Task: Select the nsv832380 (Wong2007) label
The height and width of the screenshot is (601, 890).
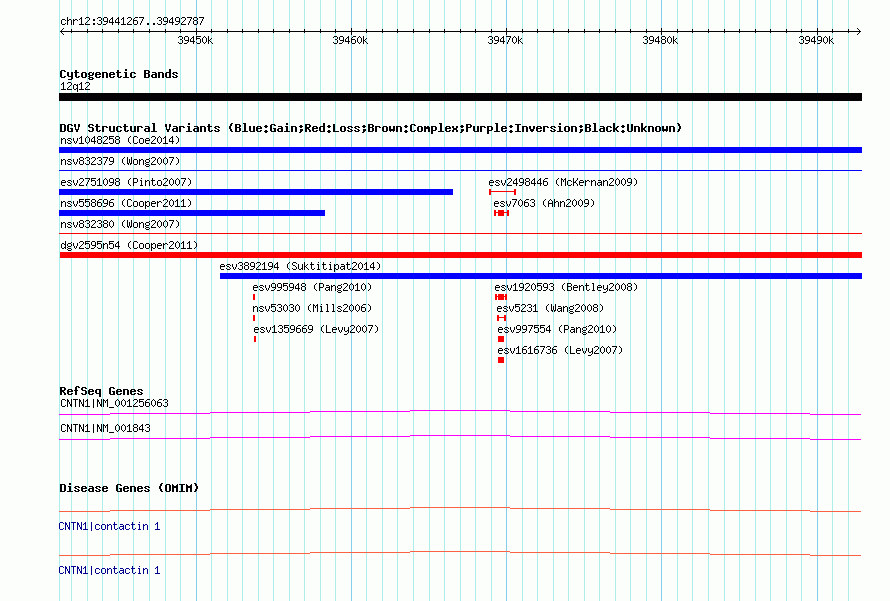Action: [120, 224]
